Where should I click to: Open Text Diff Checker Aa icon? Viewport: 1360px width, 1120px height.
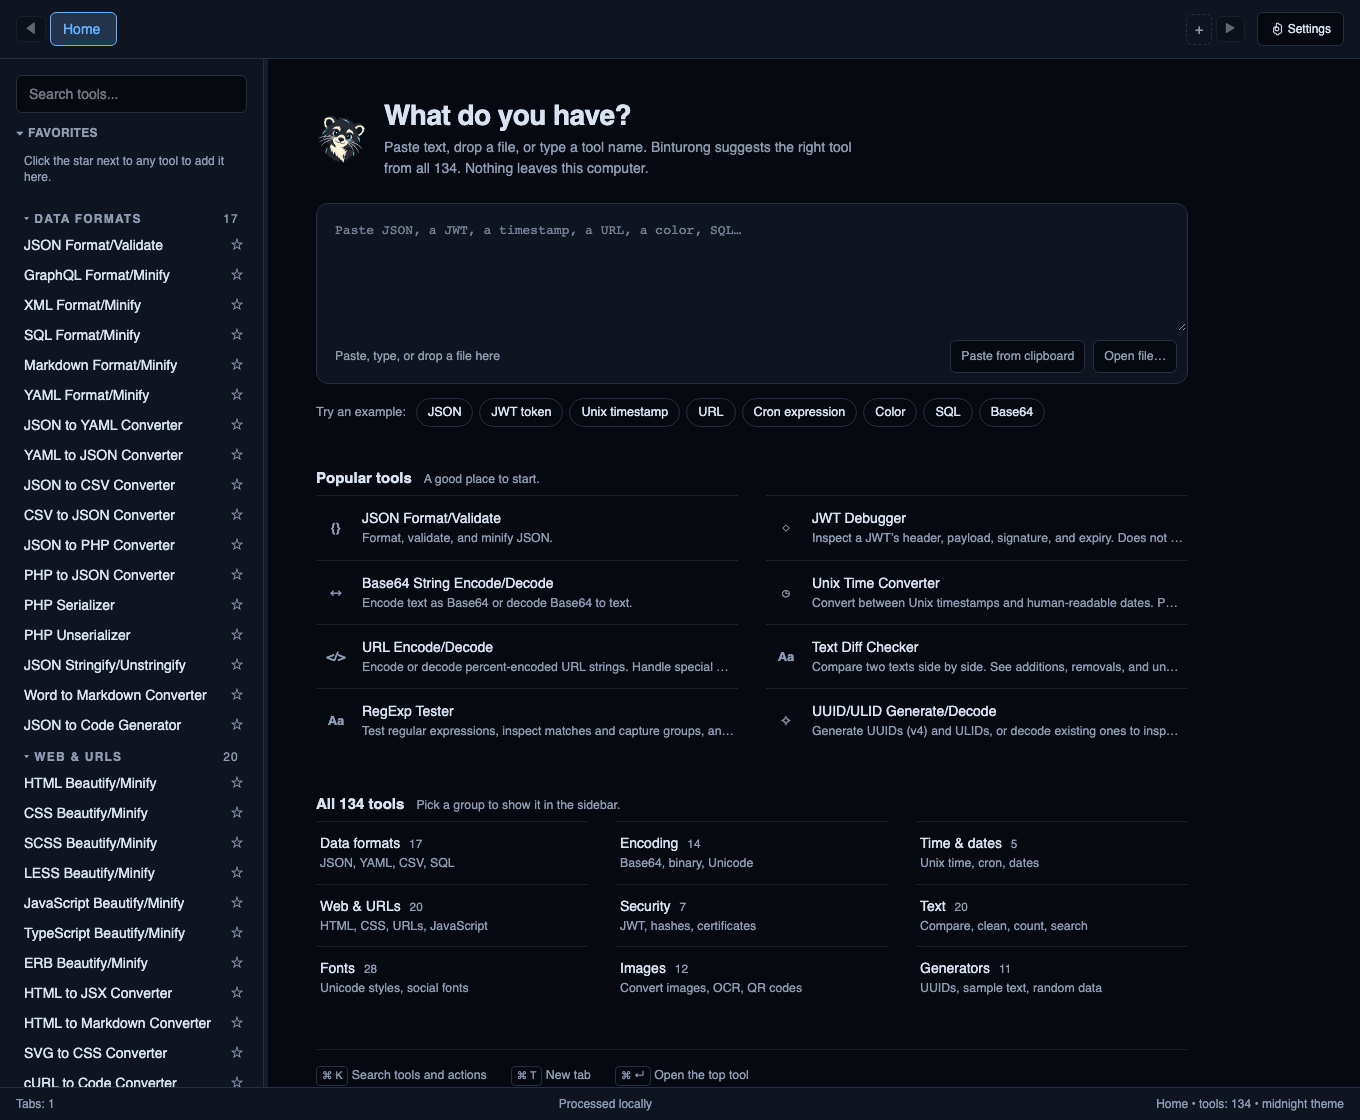pyautogui.click(x=786, y=657)
